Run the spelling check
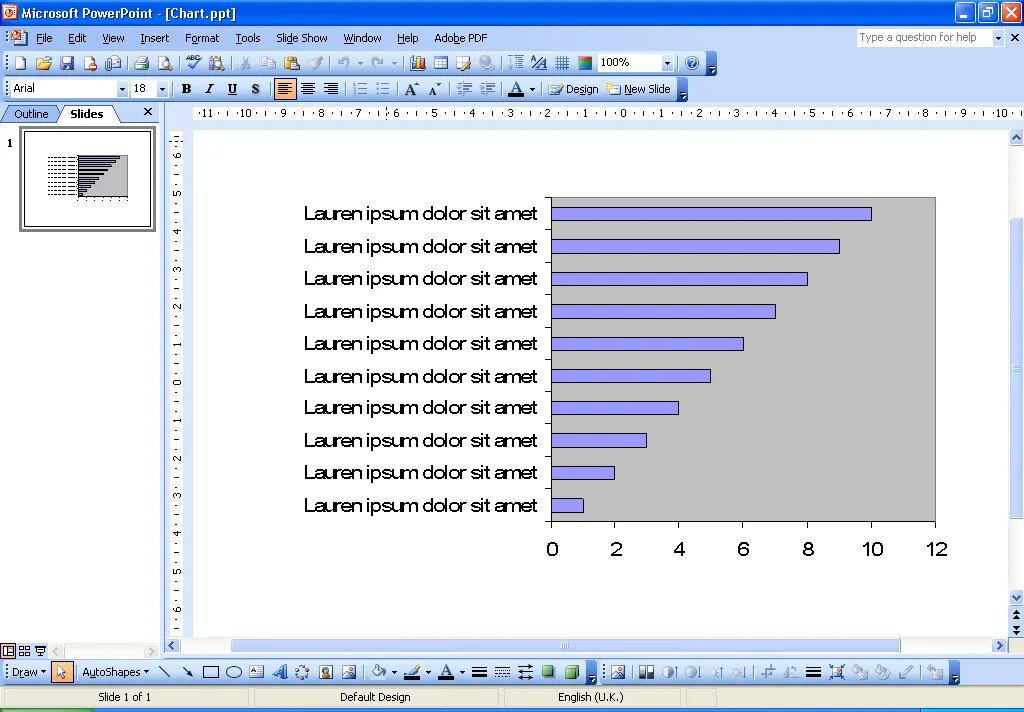Viewport: 1024px width, 712px height. click(x=193, y=63)
